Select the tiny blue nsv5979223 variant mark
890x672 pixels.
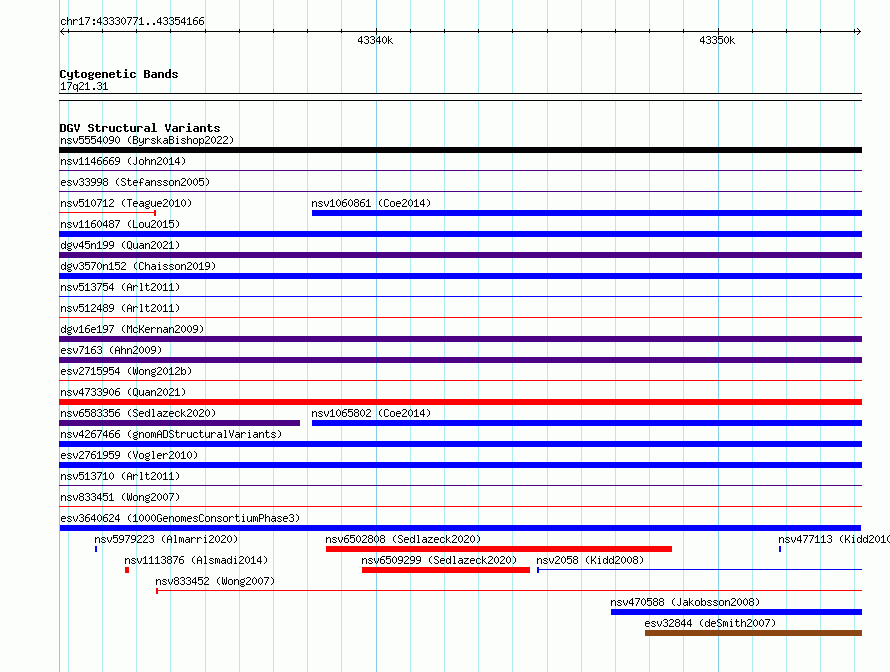click(x=96, y=549)
